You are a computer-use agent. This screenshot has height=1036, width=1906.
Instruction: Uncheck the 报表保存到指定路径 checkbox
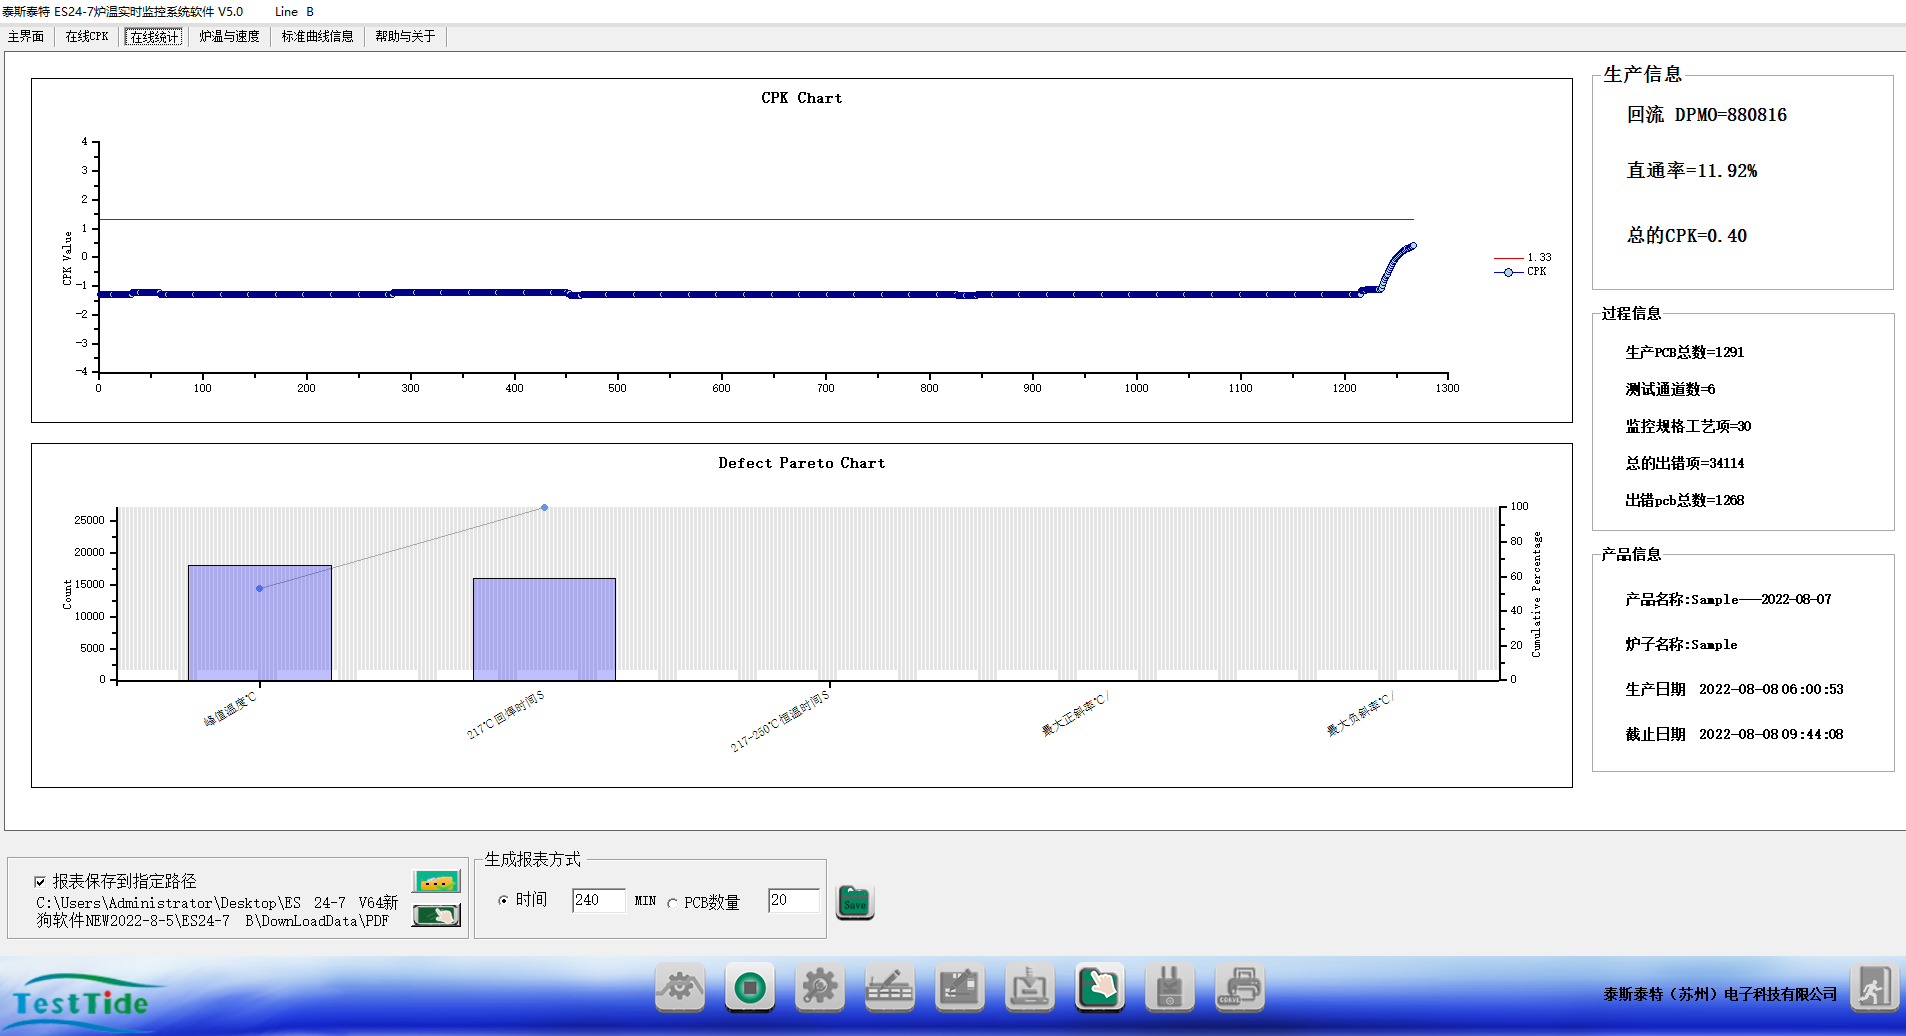coord(40,881)
